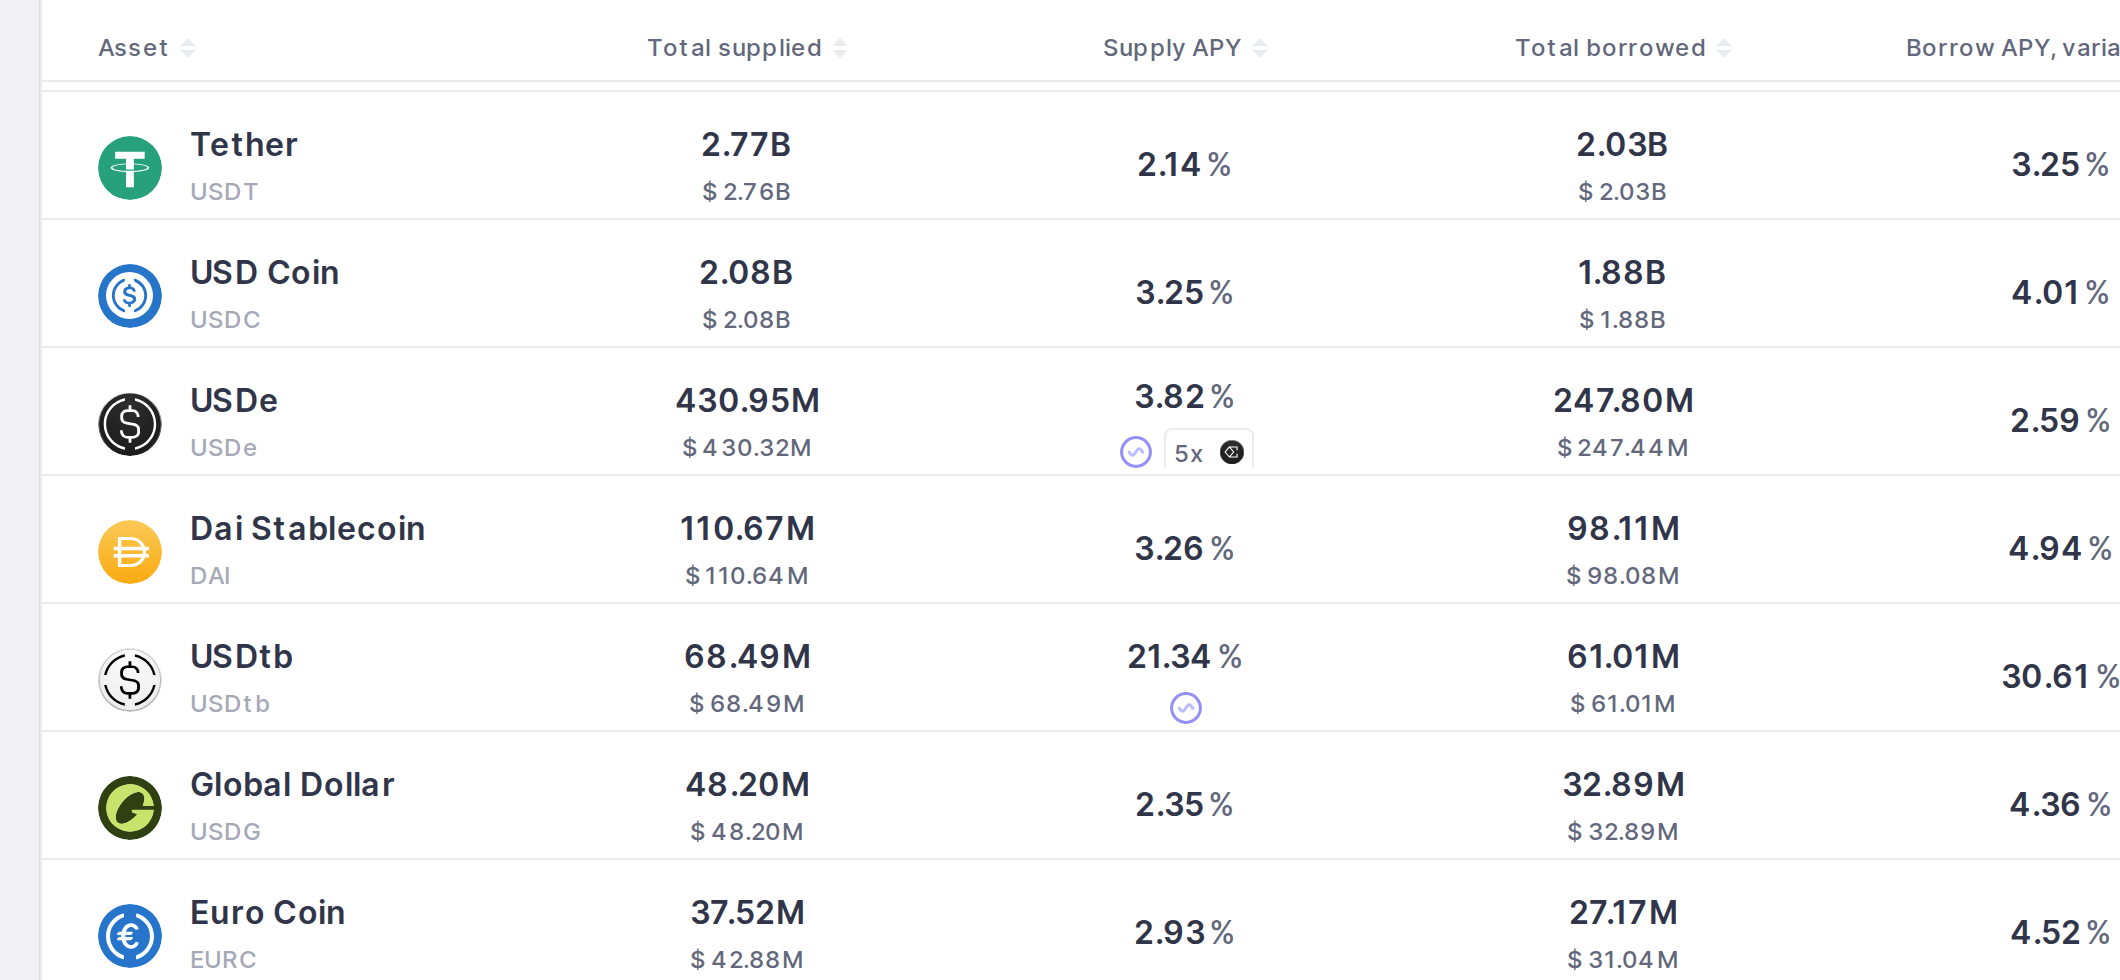Click the incentives icon under USDe supply APY

tap(1136, 452)
